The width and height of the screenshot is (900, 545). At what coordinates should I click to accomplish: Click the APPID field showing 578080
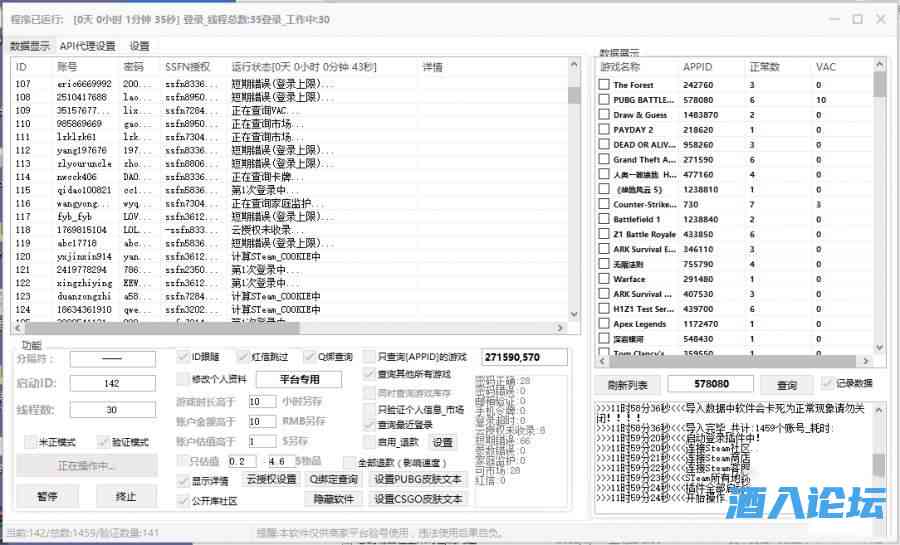click(711, 384)
